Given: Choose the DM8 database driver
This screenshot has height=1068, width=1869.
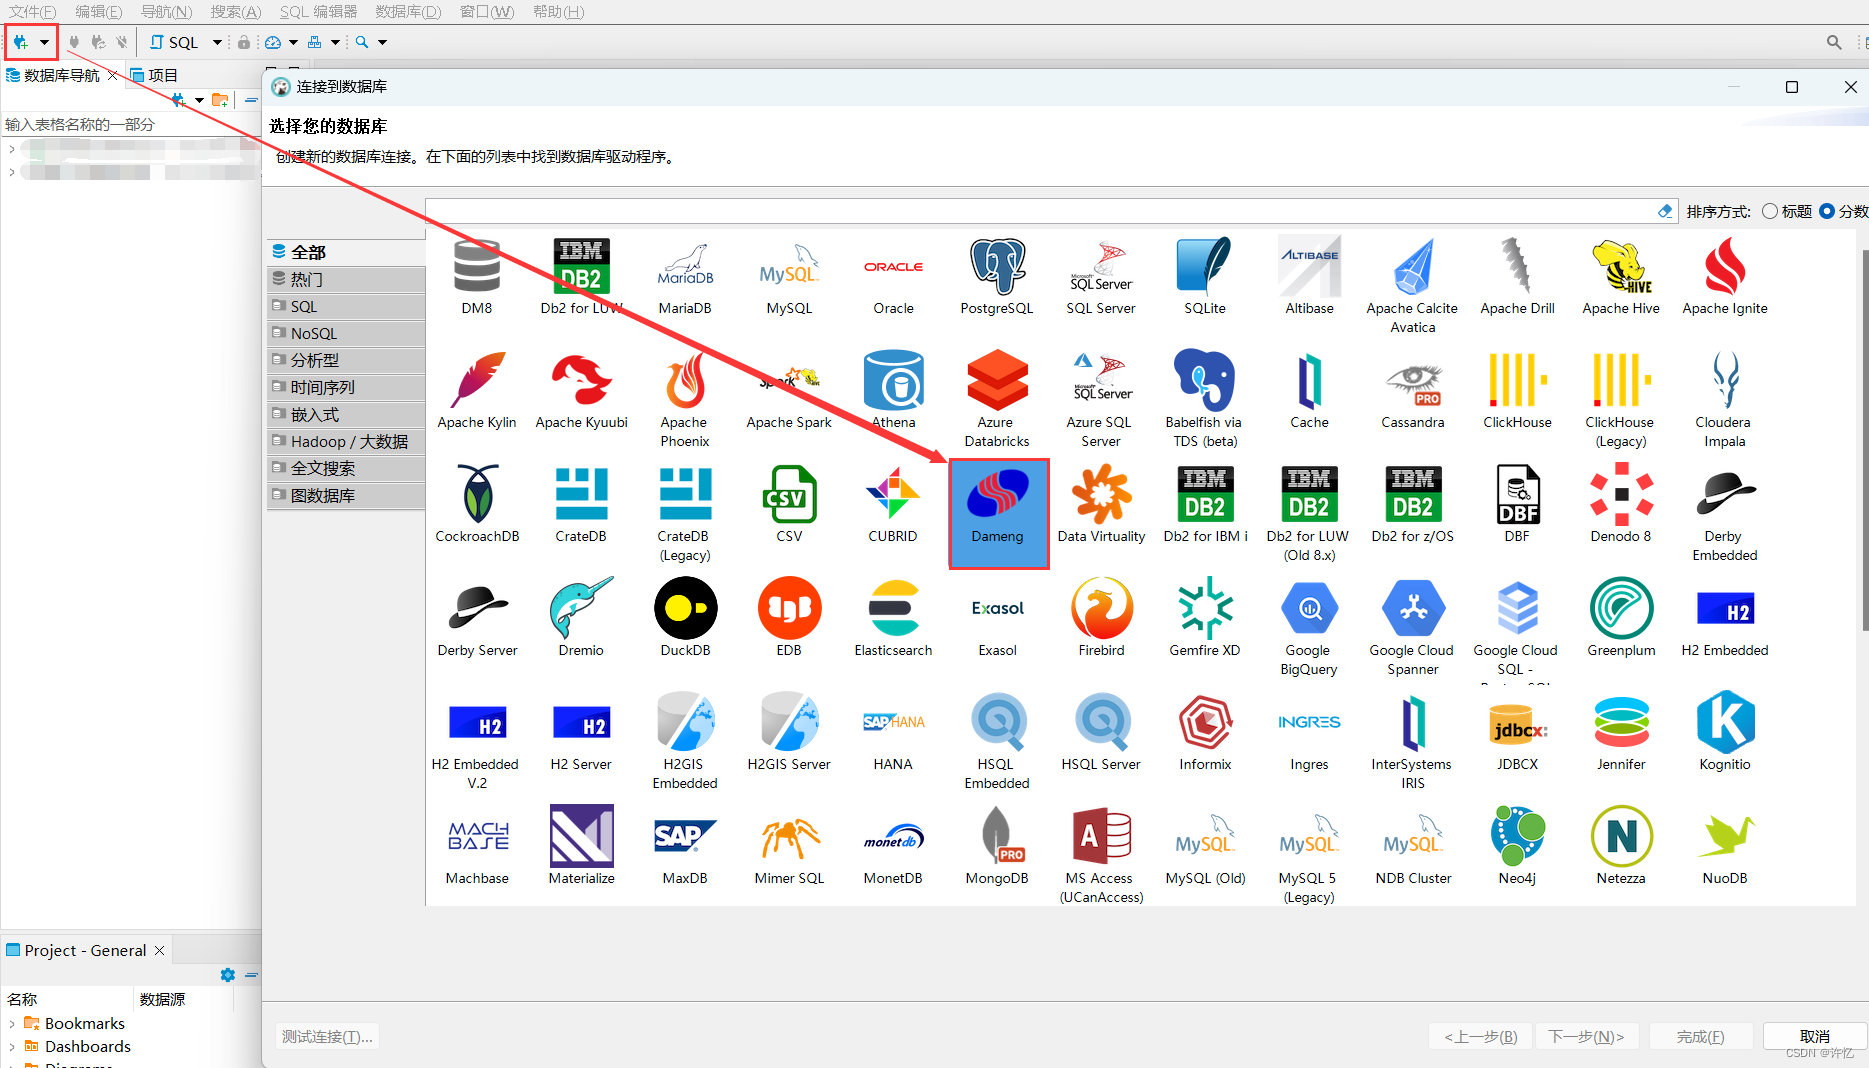Looking at the screenshot, I should (477, 277).
